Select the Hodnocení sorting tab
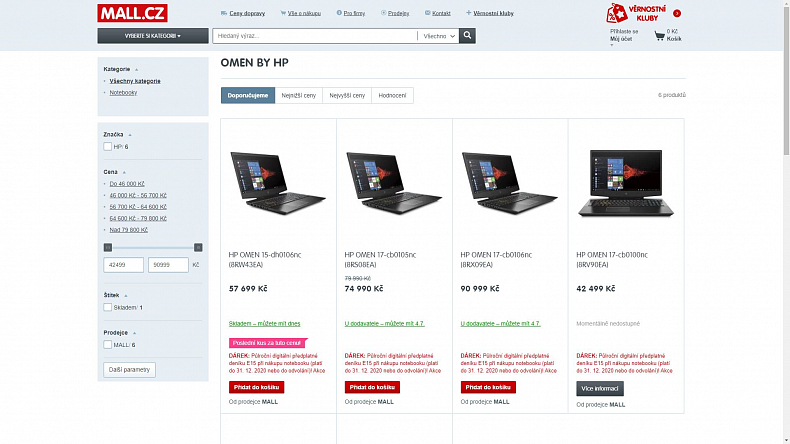 392,95
